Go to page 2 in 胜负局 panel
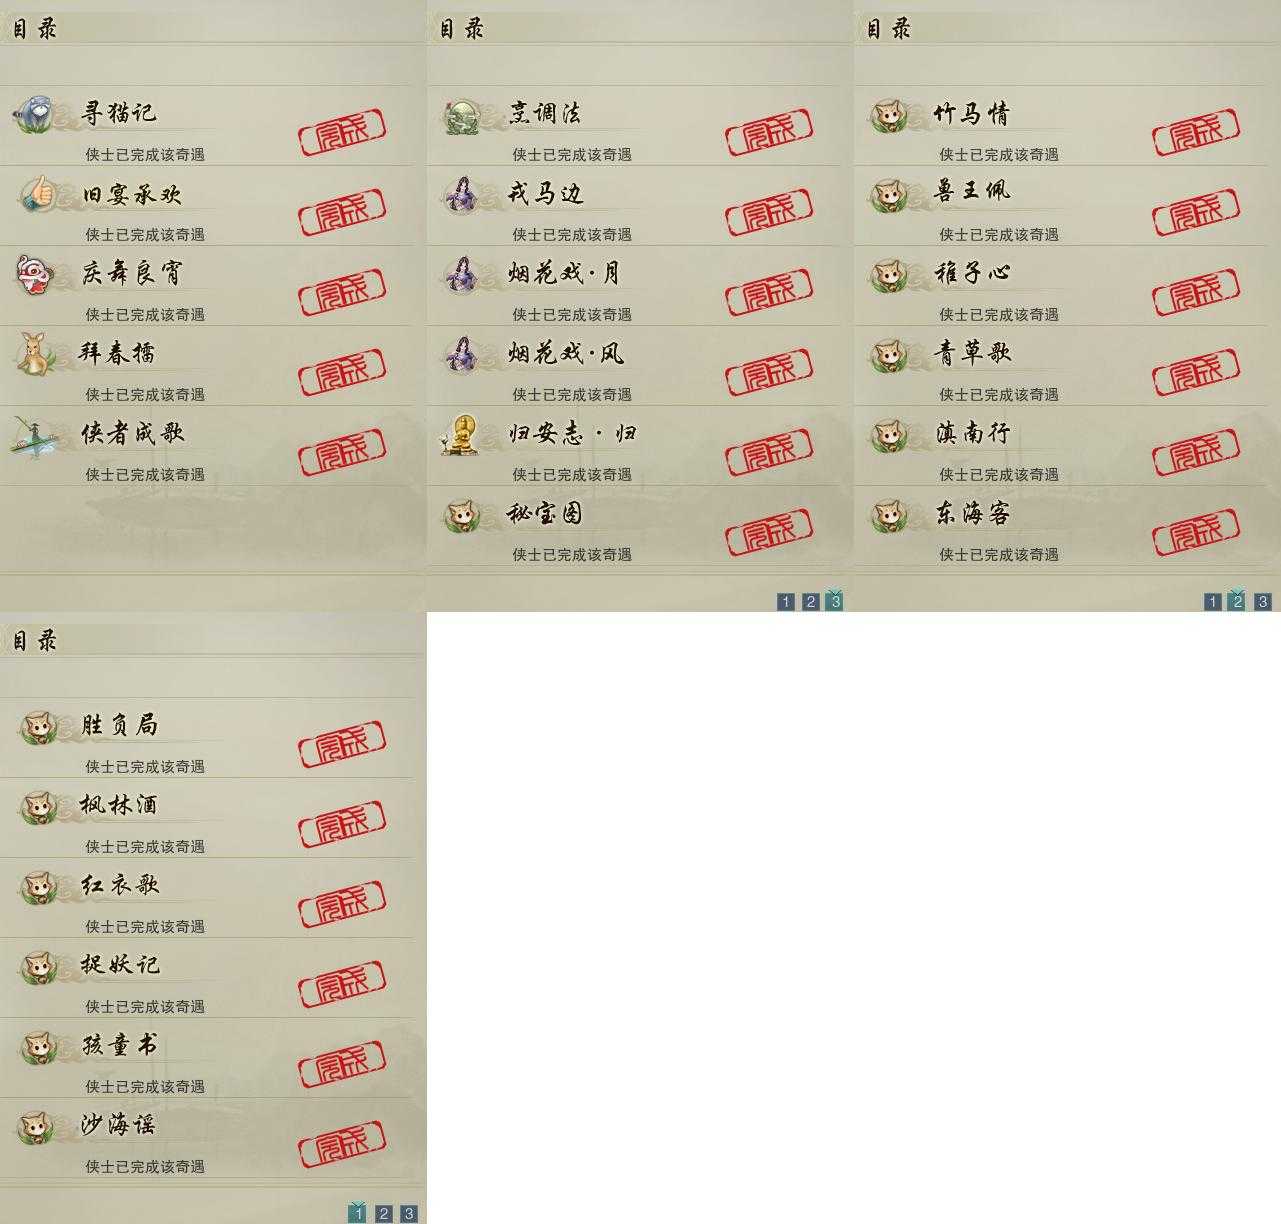This screenshot has height=1224, width=1281. coord(383,1214)
